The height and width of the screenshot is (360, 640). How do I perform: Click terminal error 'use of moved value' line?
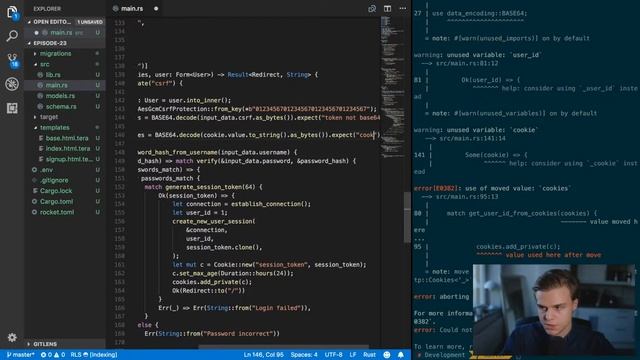click(493, 188)
